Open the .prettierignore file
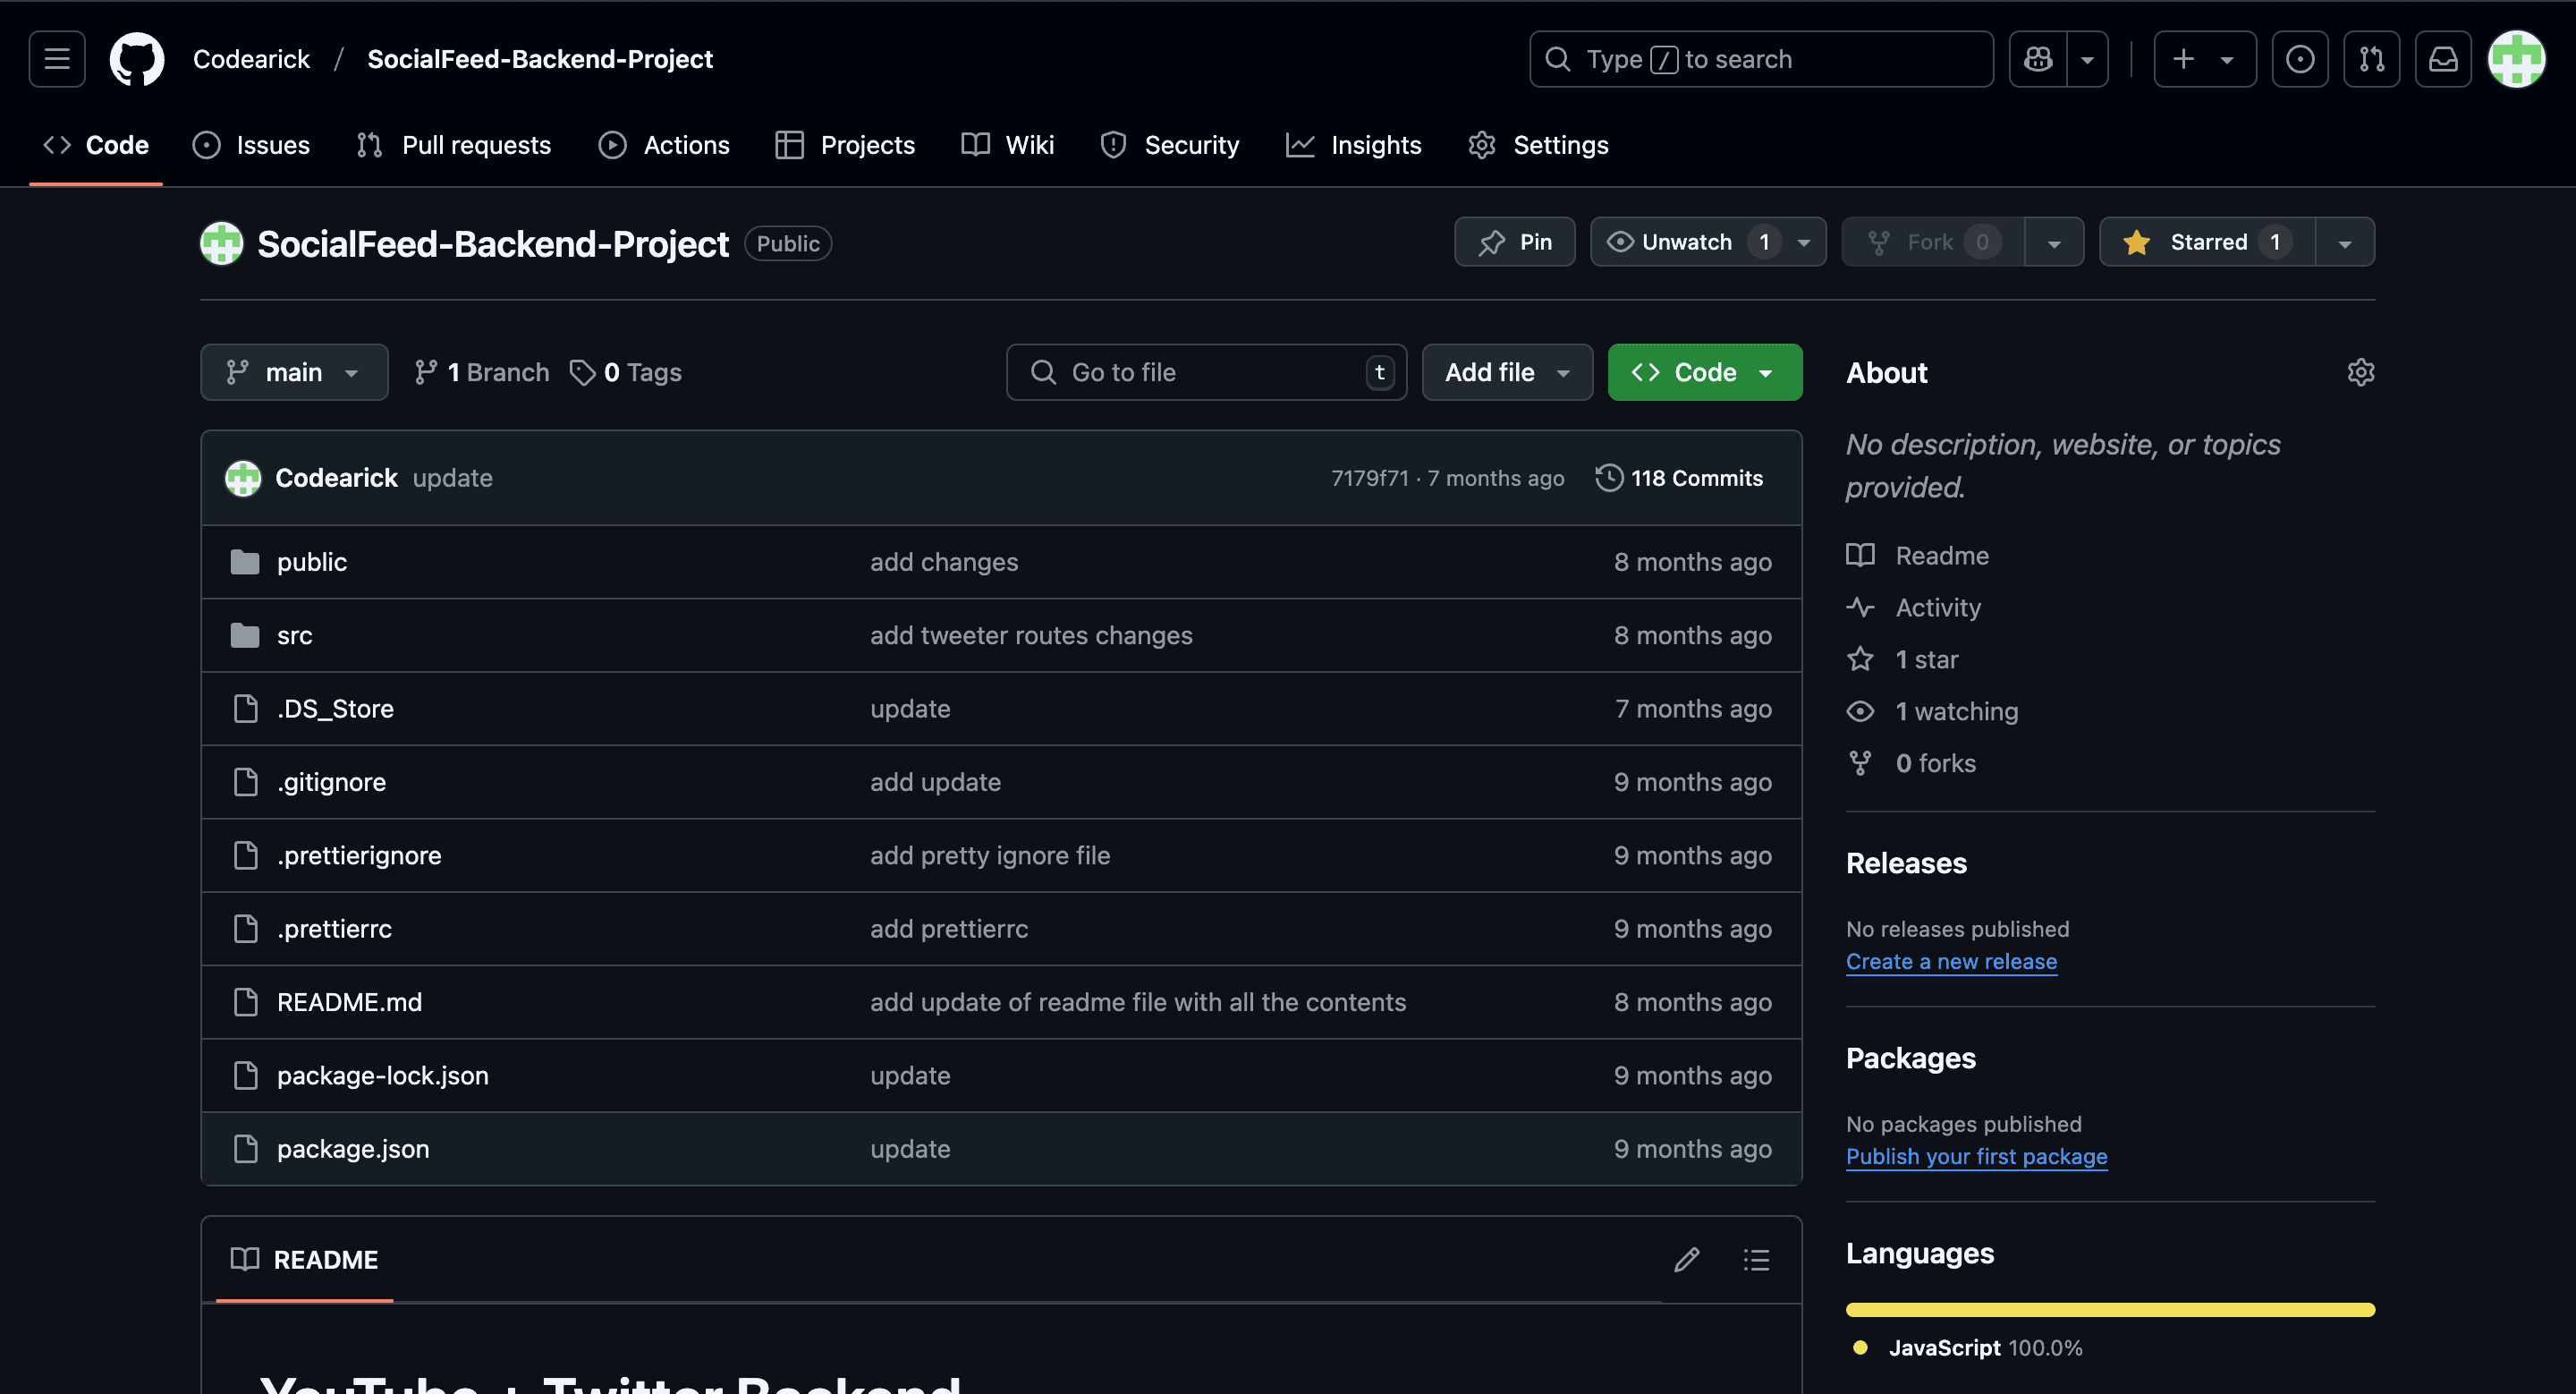This screenshot has height=1394, width=2576. (x=359, y=855)
